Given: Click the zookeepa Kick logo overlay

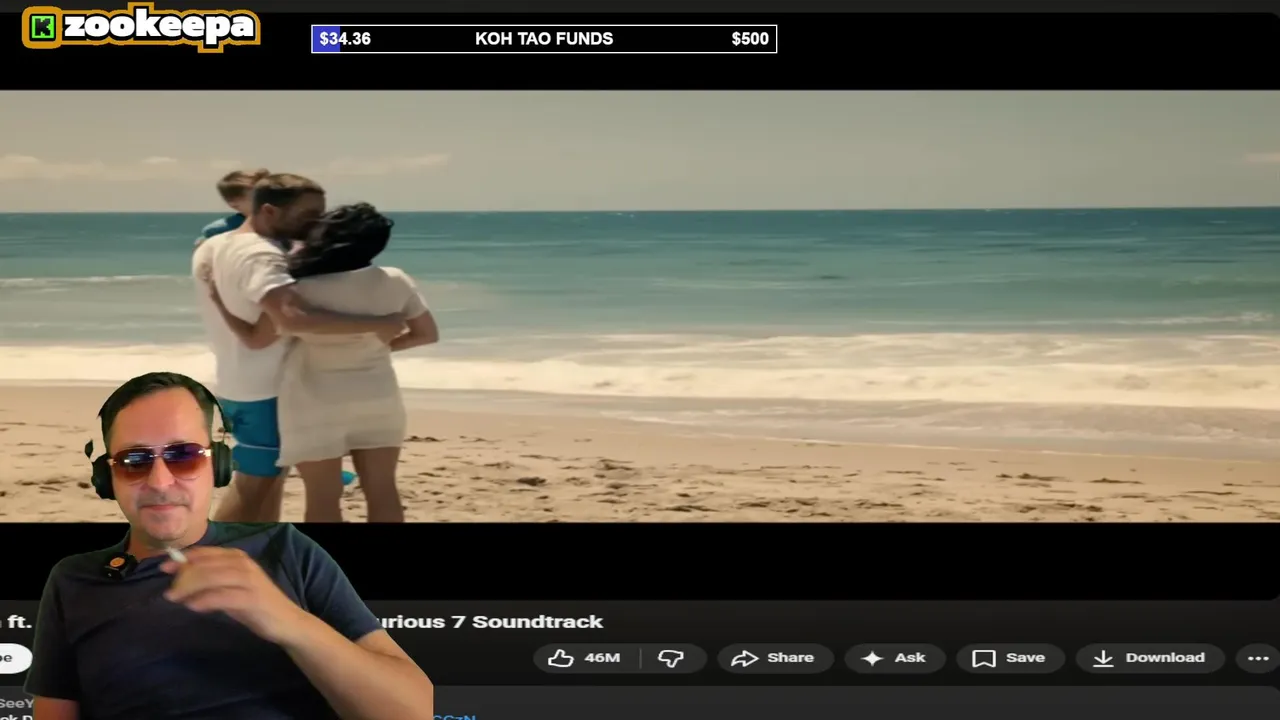Looking at the screenshot, I should [x=141, y=28].
